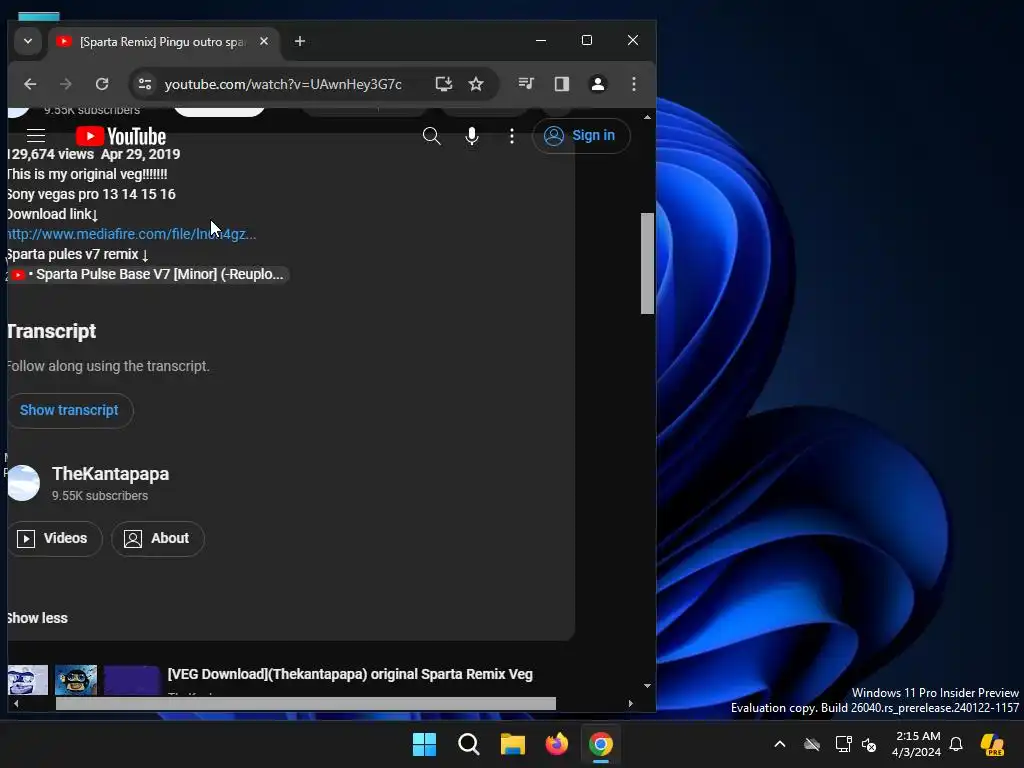Open YouTube search
Image resolution: width=1024 pixels, height=768 pixels.
[x=432, y=136]
